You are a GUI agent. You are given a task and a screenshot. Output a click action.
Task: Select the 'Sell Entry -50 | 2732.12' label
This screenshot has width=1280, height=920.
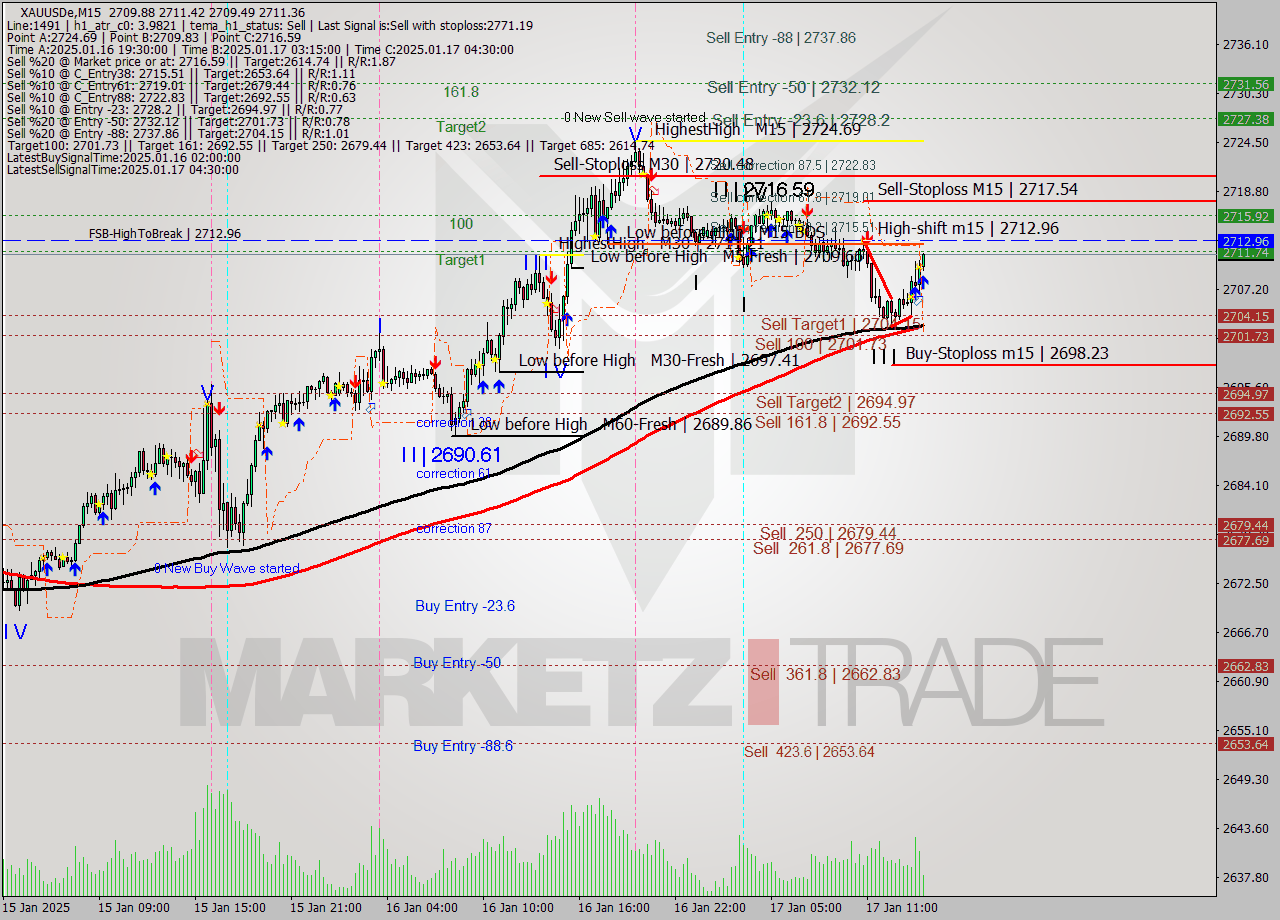click(794, 88)
